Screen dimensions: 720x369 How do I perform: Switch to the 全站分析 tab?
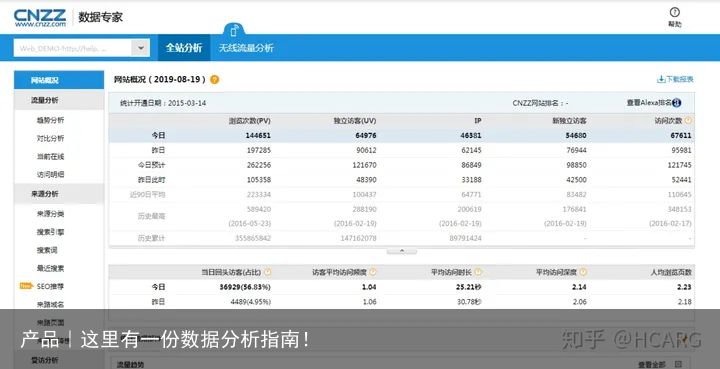pyautogui.click(x=184, y=48)
